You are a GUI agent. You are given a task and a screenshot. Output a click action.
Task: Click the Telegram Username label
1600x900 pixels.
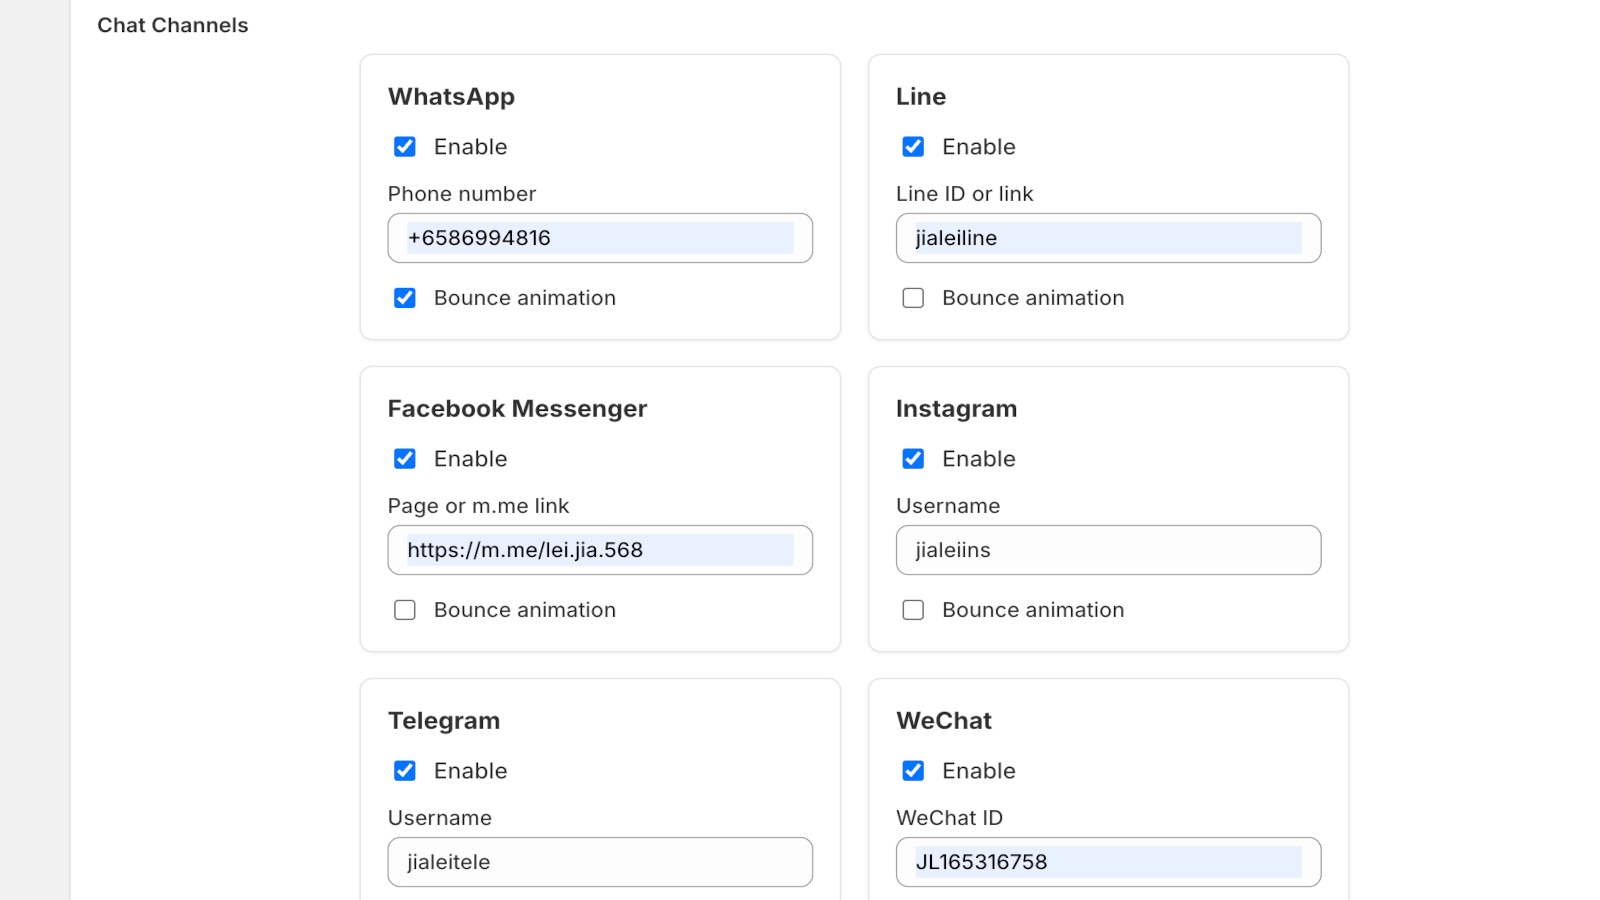440,818
